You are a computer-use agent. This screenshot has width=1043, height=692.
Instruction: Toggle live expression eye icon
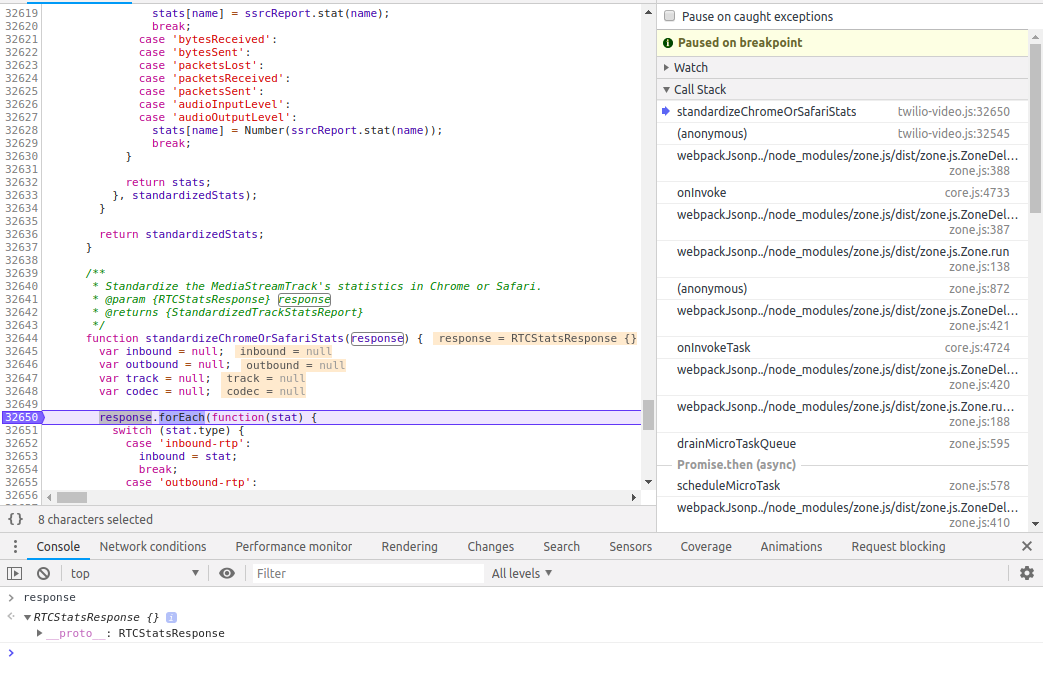[227, 574]
